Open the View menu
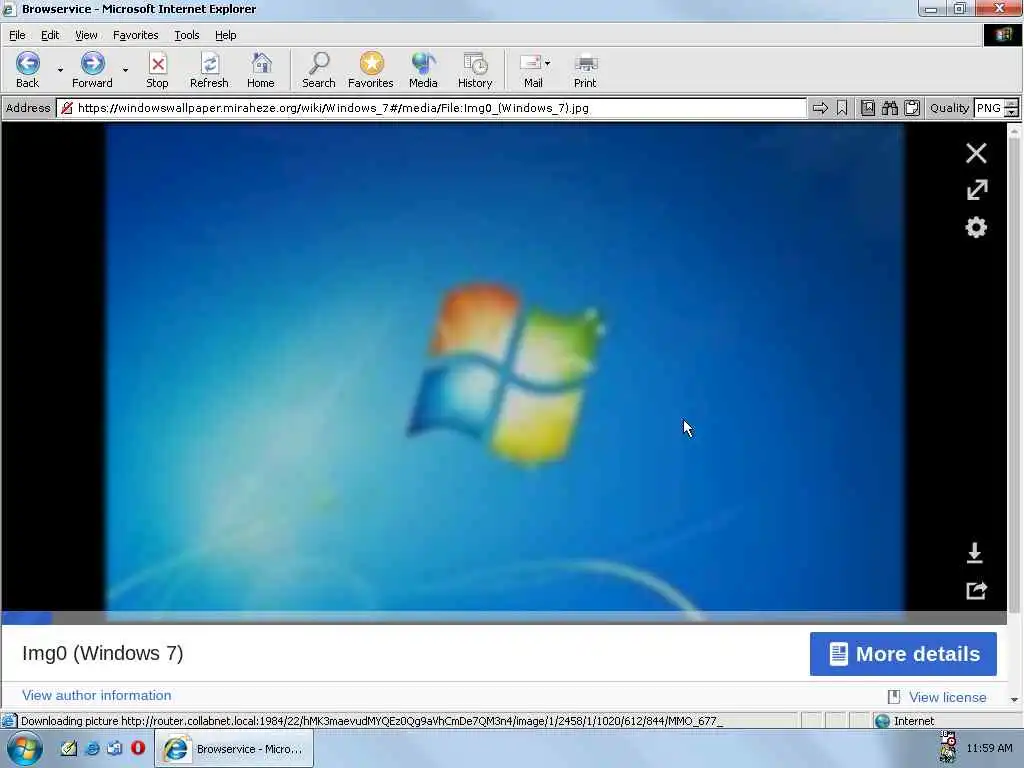Image resolution: width=1024 pixels, height=768 pixels. pyautogui.click(x=86, y=35)
